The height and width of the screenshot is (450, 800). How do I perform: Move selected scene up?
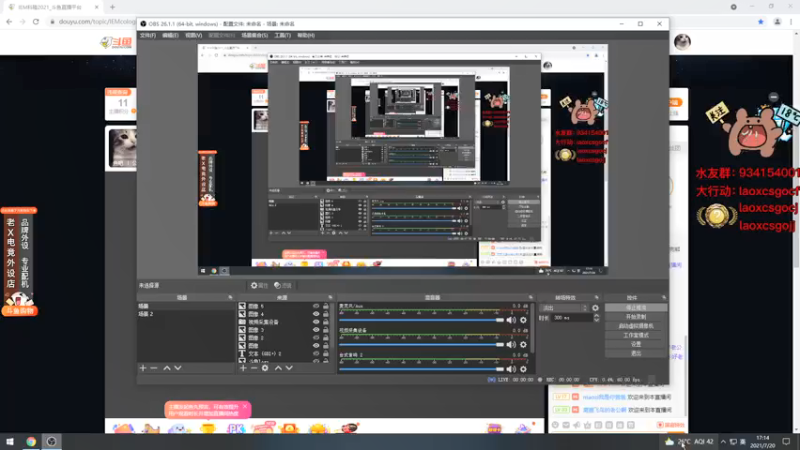(167, 368)
